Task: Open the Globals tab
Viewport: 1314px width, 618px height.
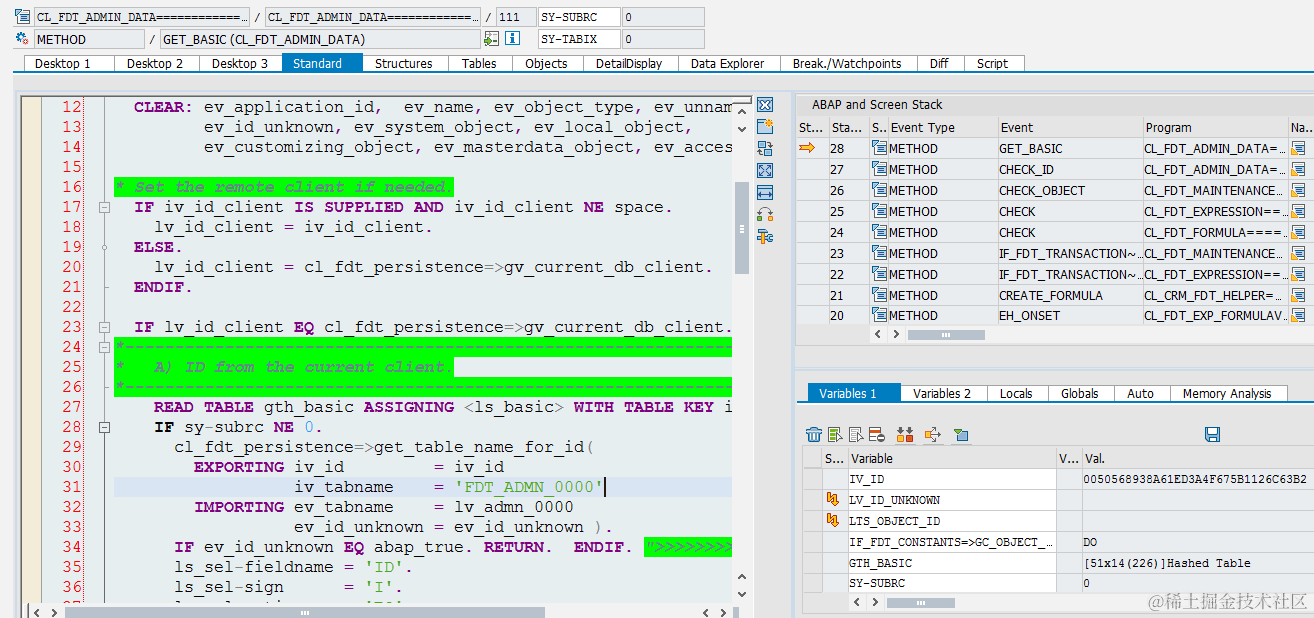Action: point(1080,393)
